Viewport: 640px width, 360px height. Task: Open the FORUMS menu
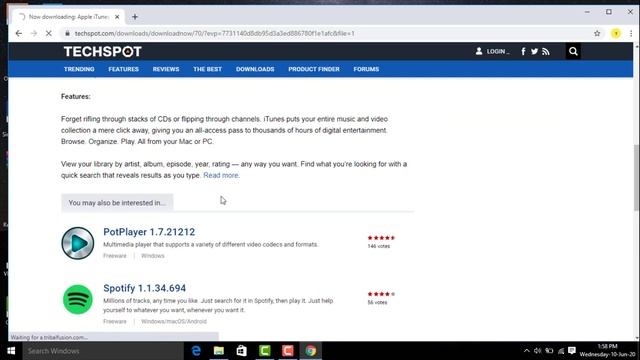point(366,69)
